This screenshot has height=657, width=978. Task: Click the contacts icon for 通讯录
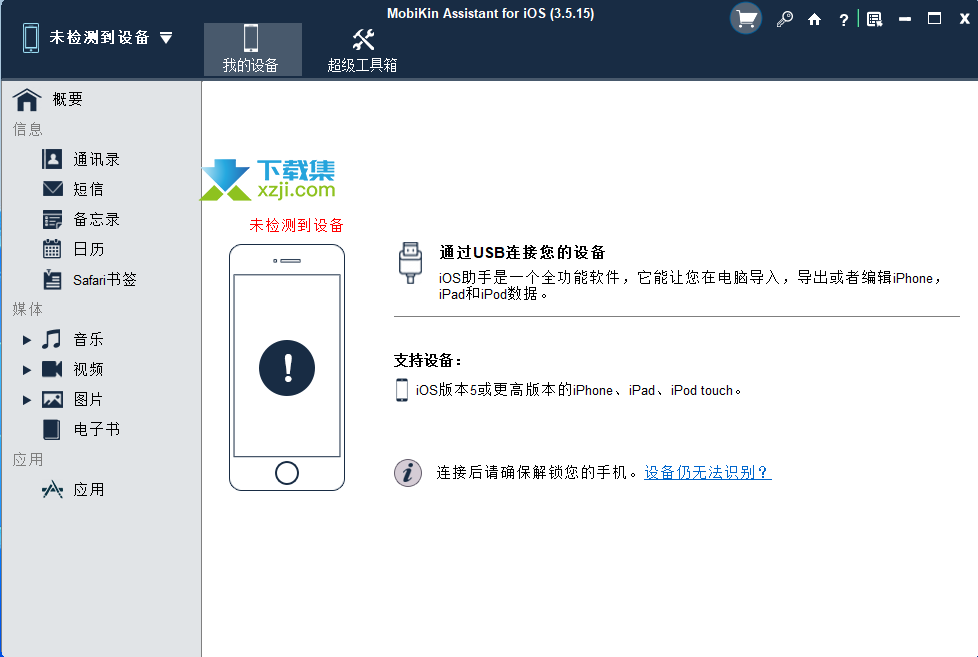click(x=52, y=159)
